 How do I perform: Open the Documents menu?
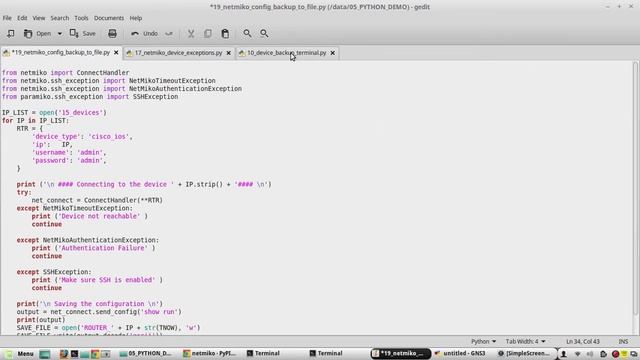109,18
